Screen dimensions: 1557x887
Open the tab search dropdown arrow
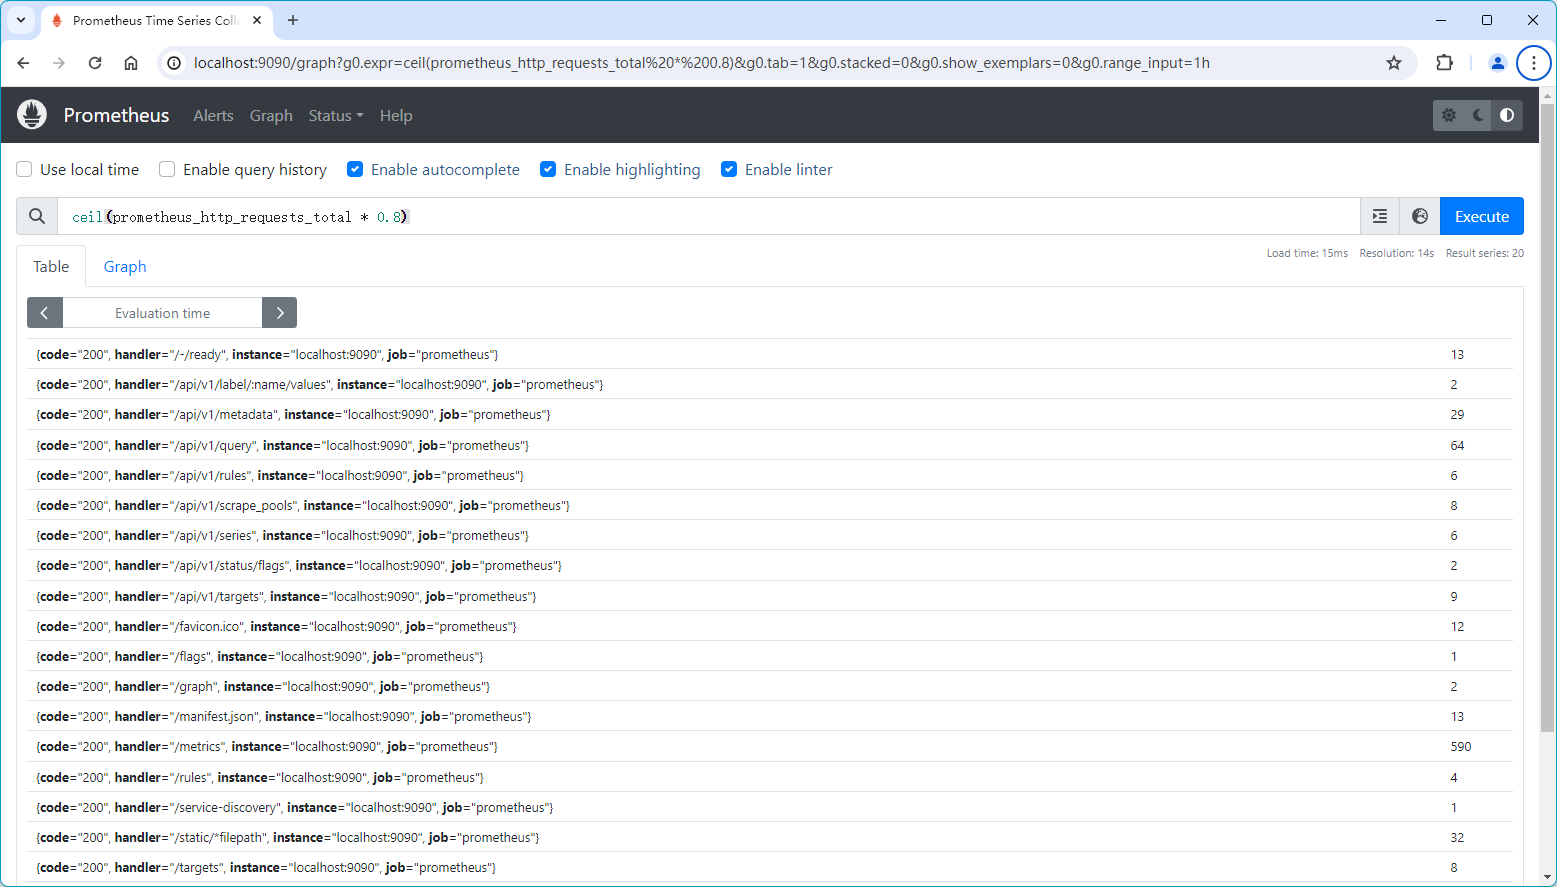point(21,20)
